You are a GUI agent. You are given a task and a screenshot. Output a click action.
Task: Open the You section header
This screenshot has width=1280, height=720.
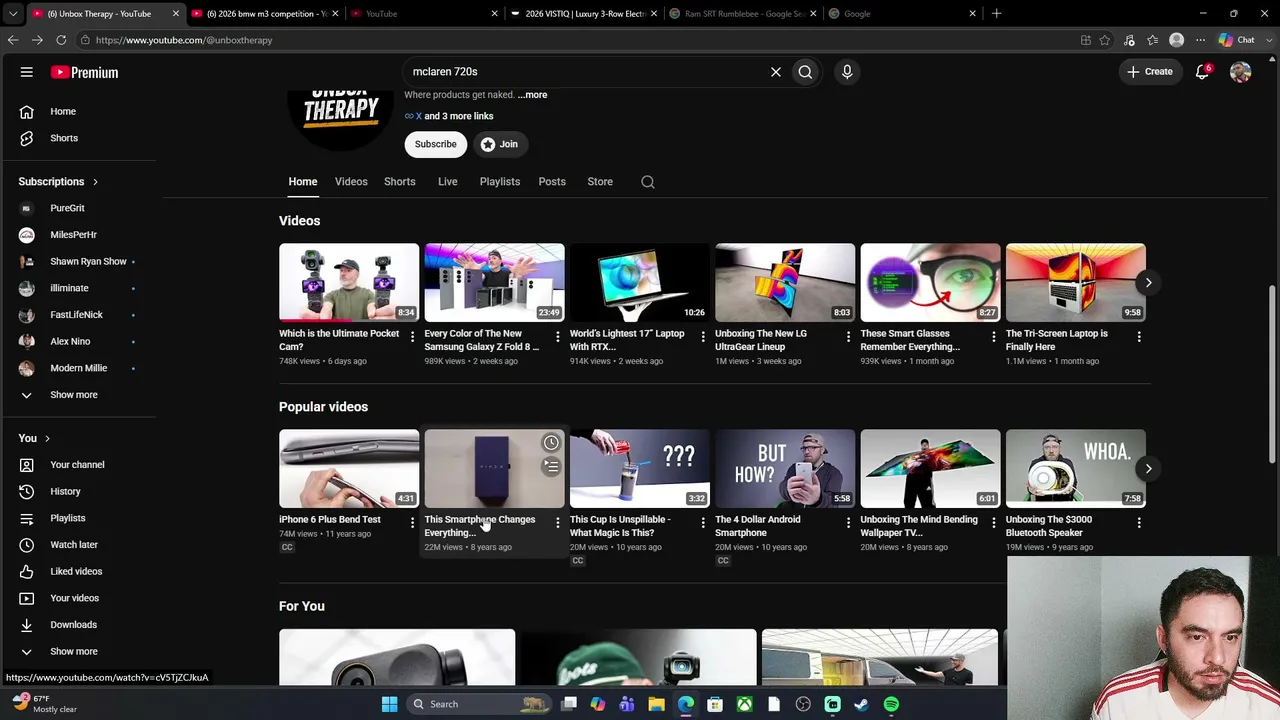point(34,438)
